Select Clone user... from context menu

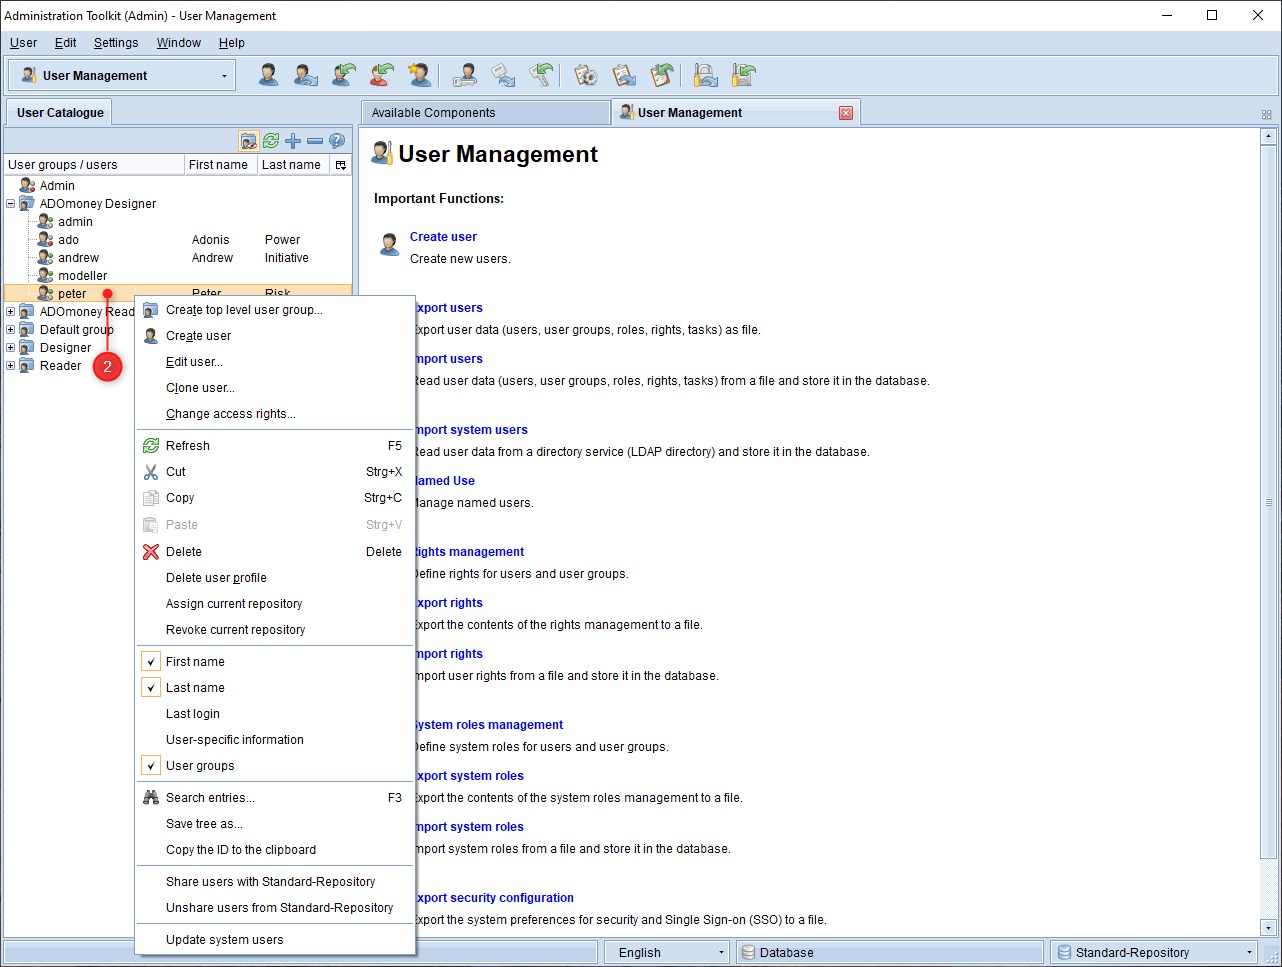point(200,388)
